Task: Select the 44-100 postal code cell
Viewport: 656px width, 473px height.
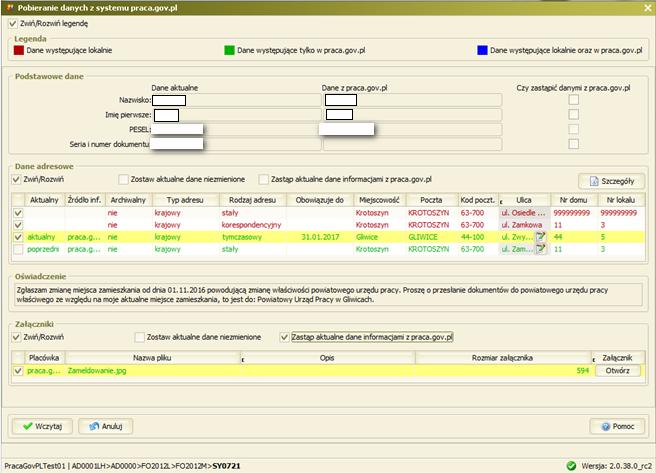Action: (477, 237)
